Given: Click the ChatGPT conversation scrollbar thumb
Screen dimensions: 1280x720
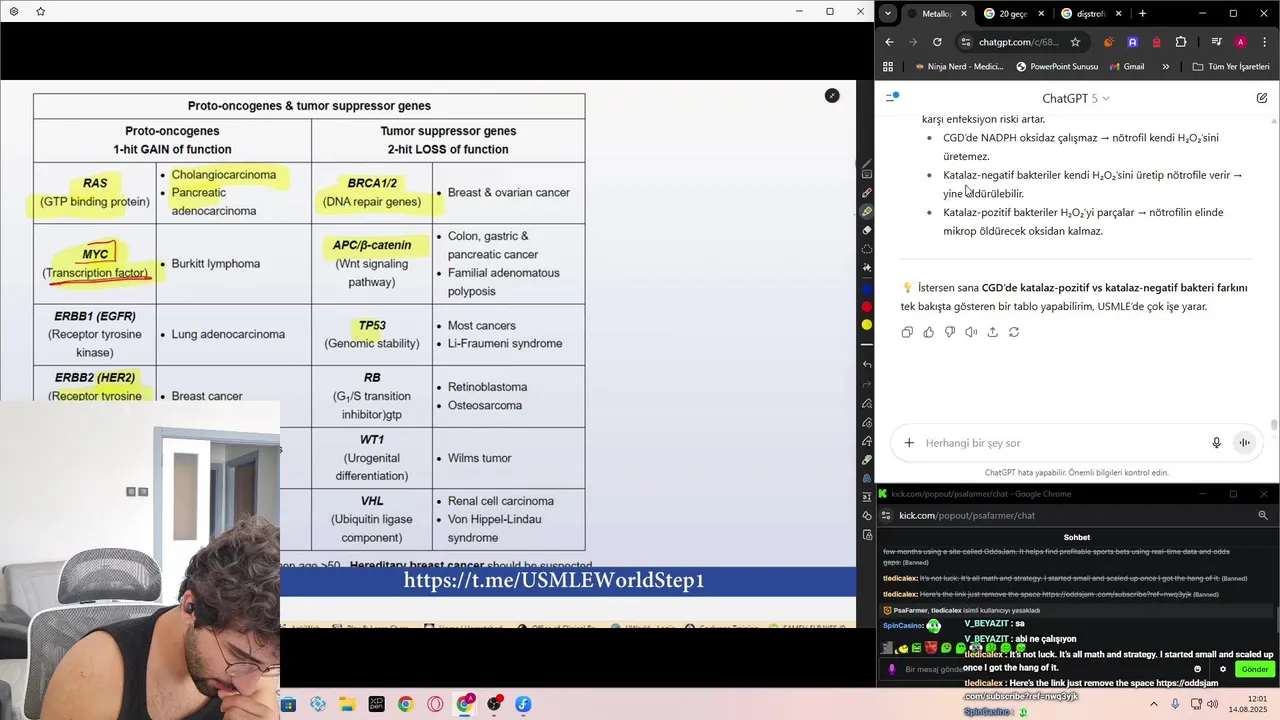Looking at the screenshot, I should 1274,425.
